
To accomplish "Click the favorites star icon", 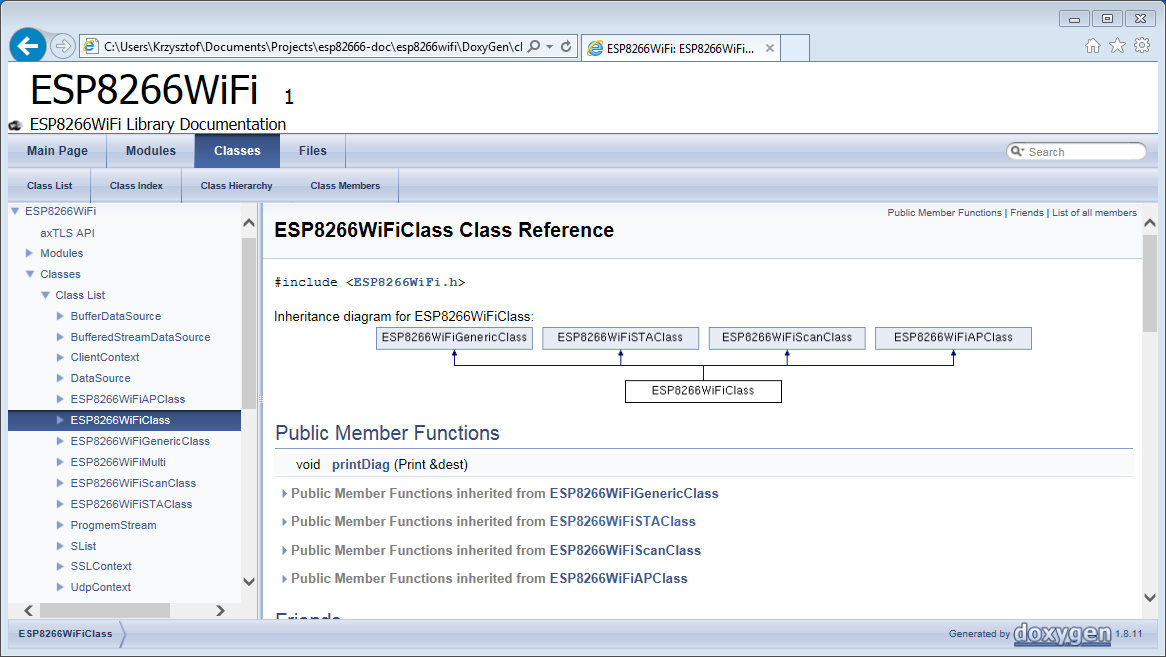I will coord(1117,45).
